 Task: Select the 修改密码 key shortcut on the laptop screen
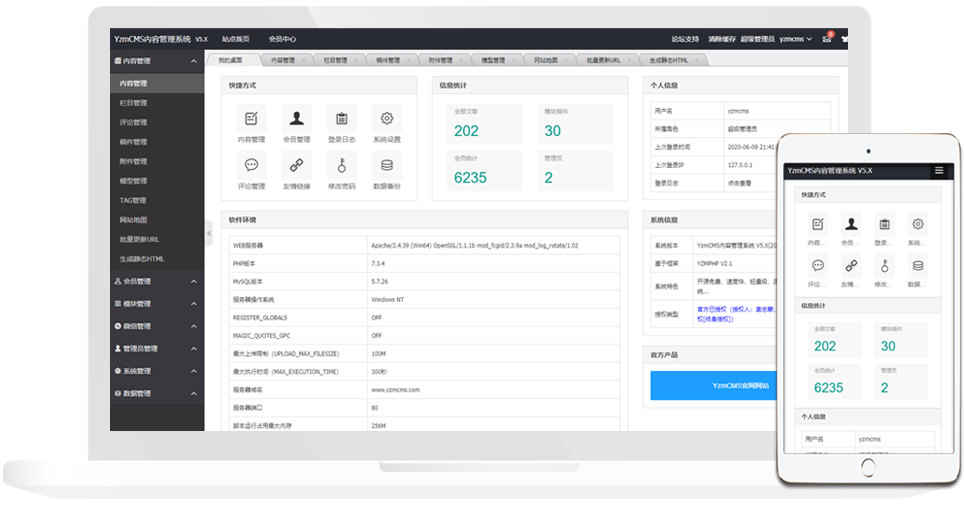click(x=341, y=165)
